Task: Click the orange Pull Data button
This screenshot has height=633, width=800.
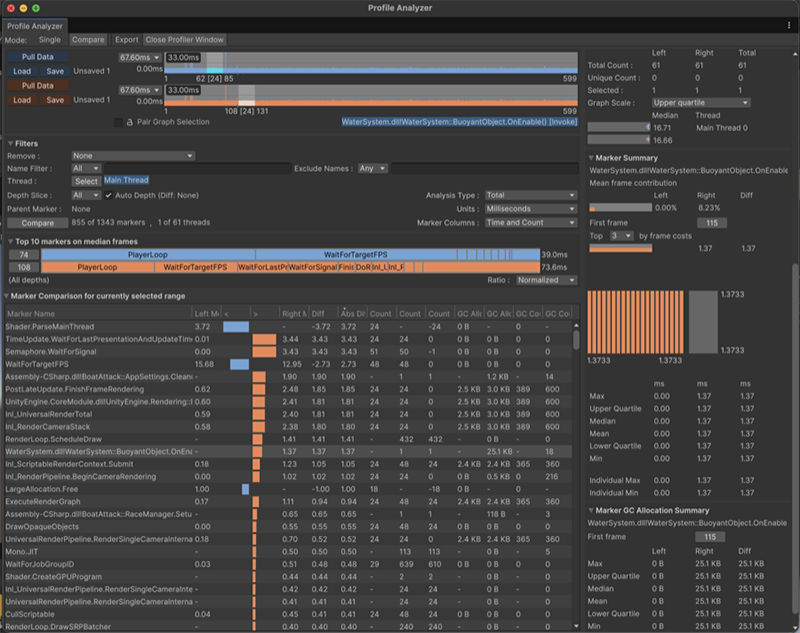Action: point(37,86)
